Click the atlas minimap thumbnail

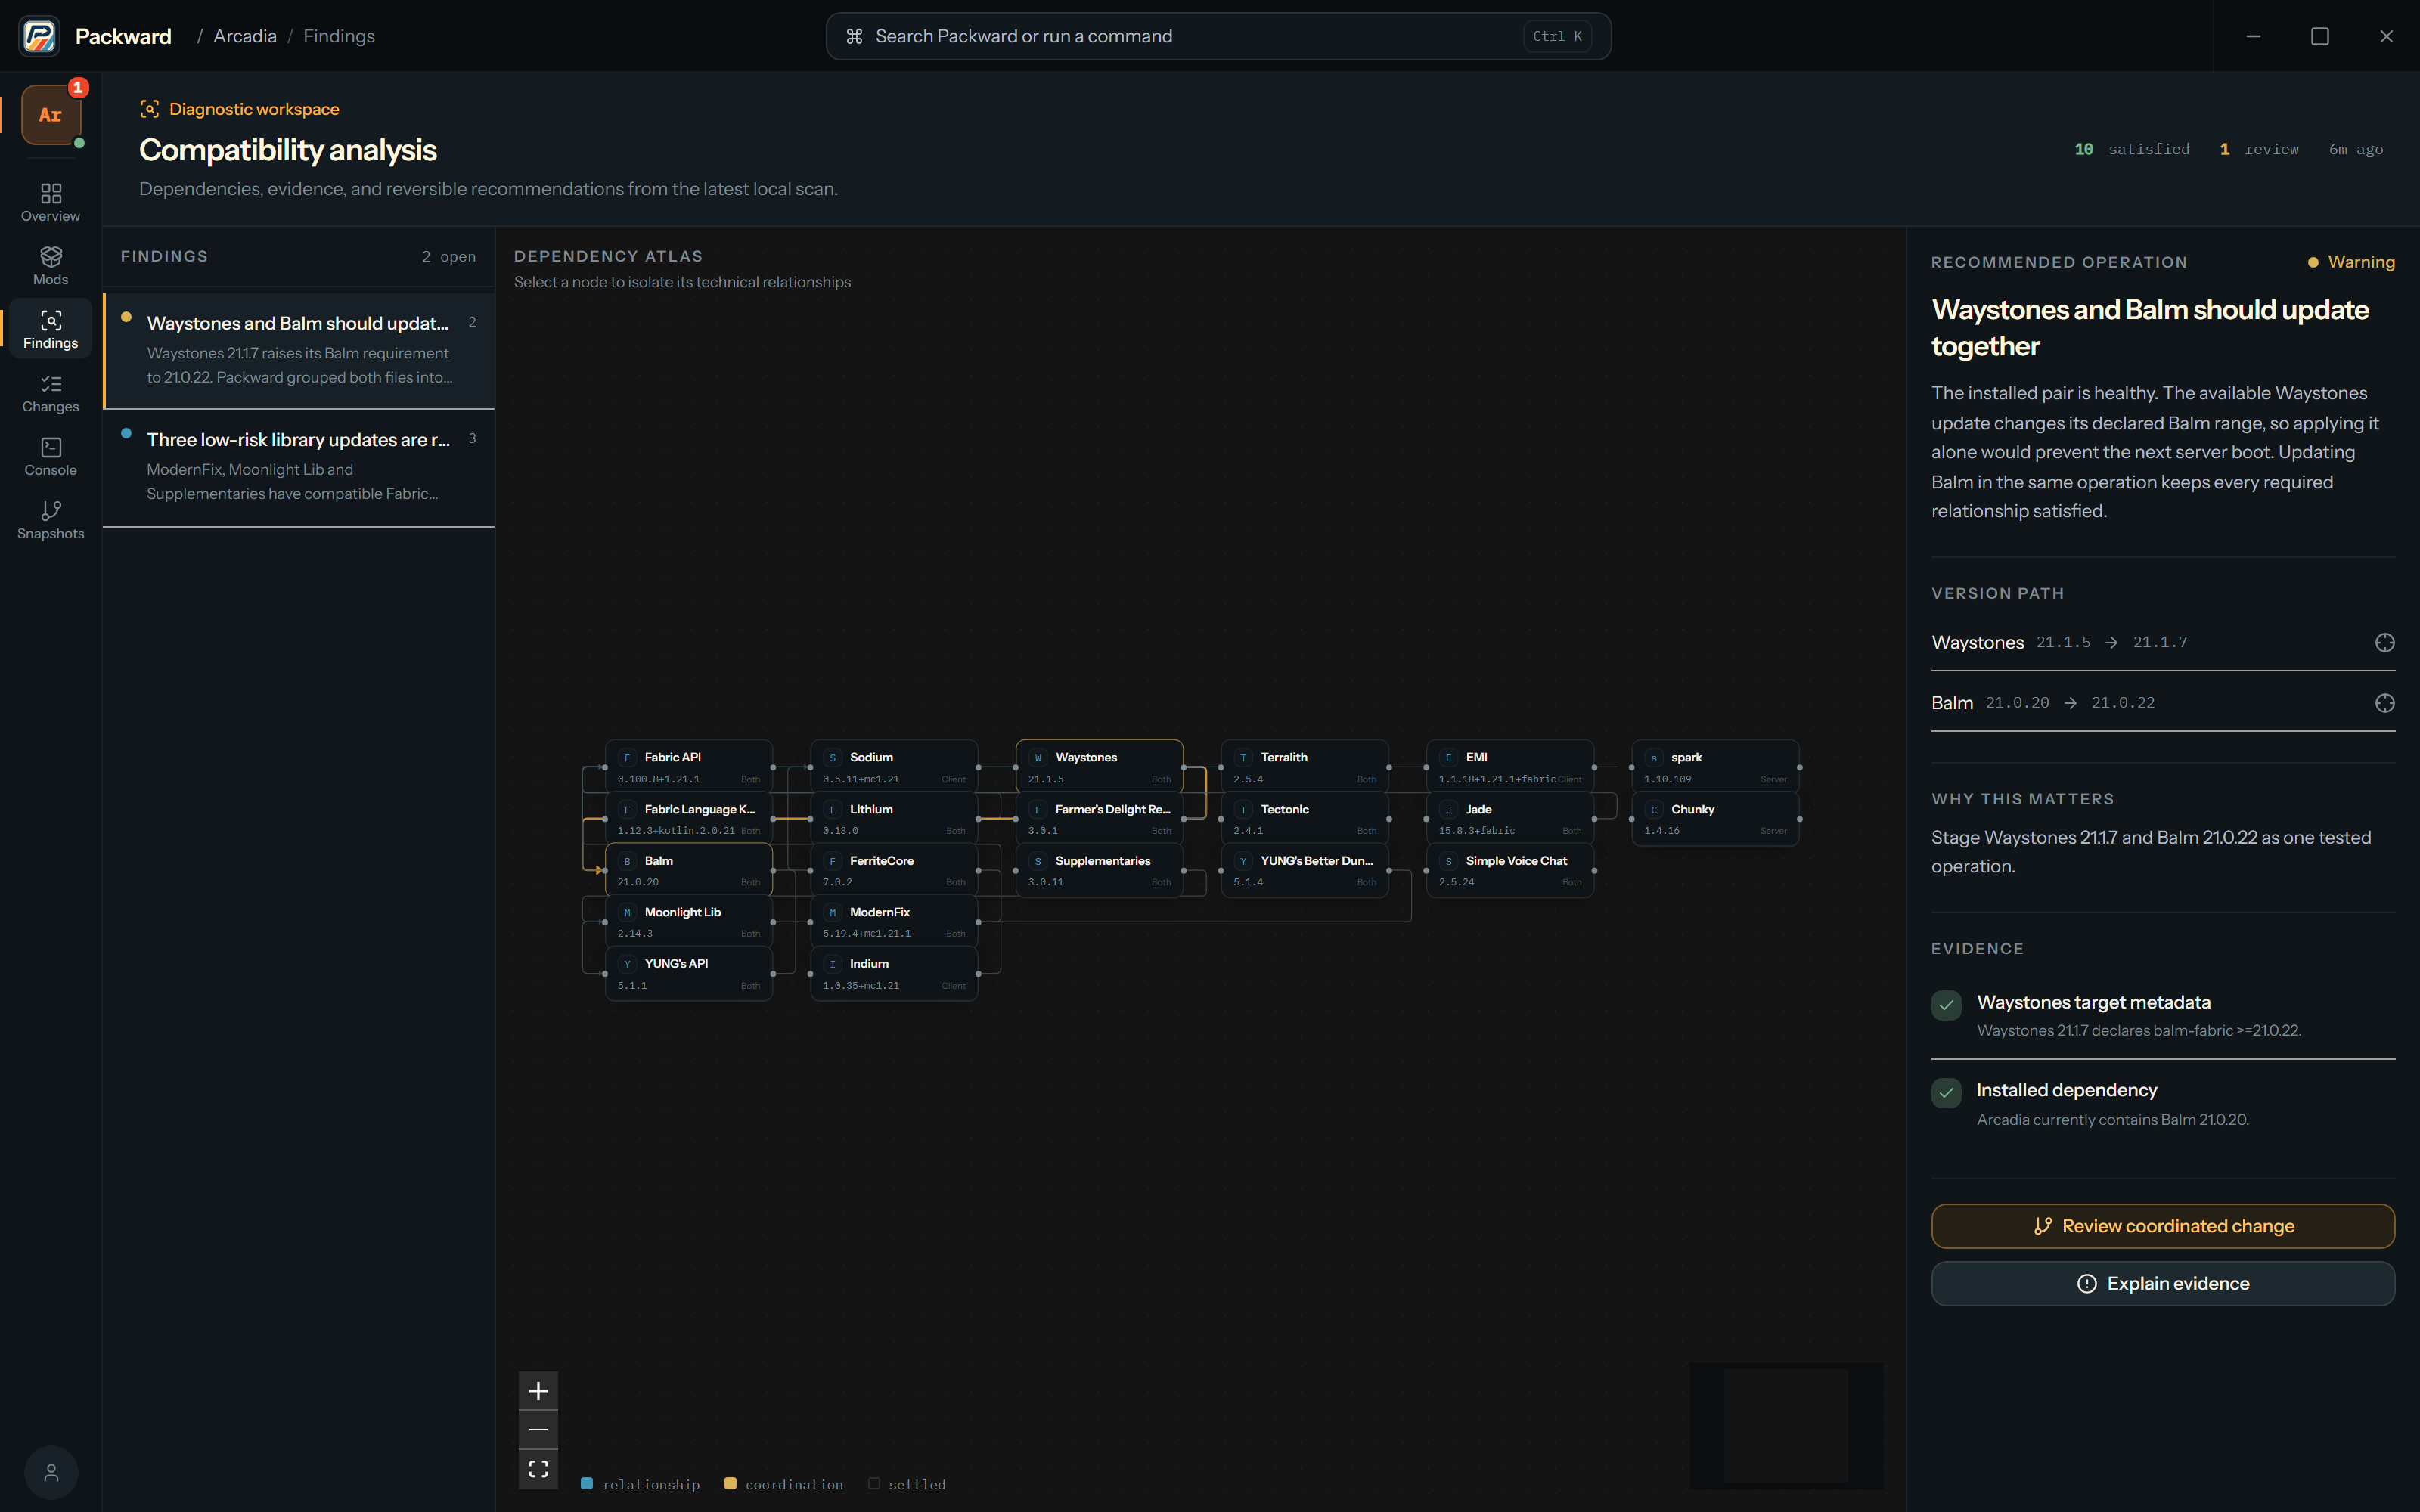pos(1786,1425)
